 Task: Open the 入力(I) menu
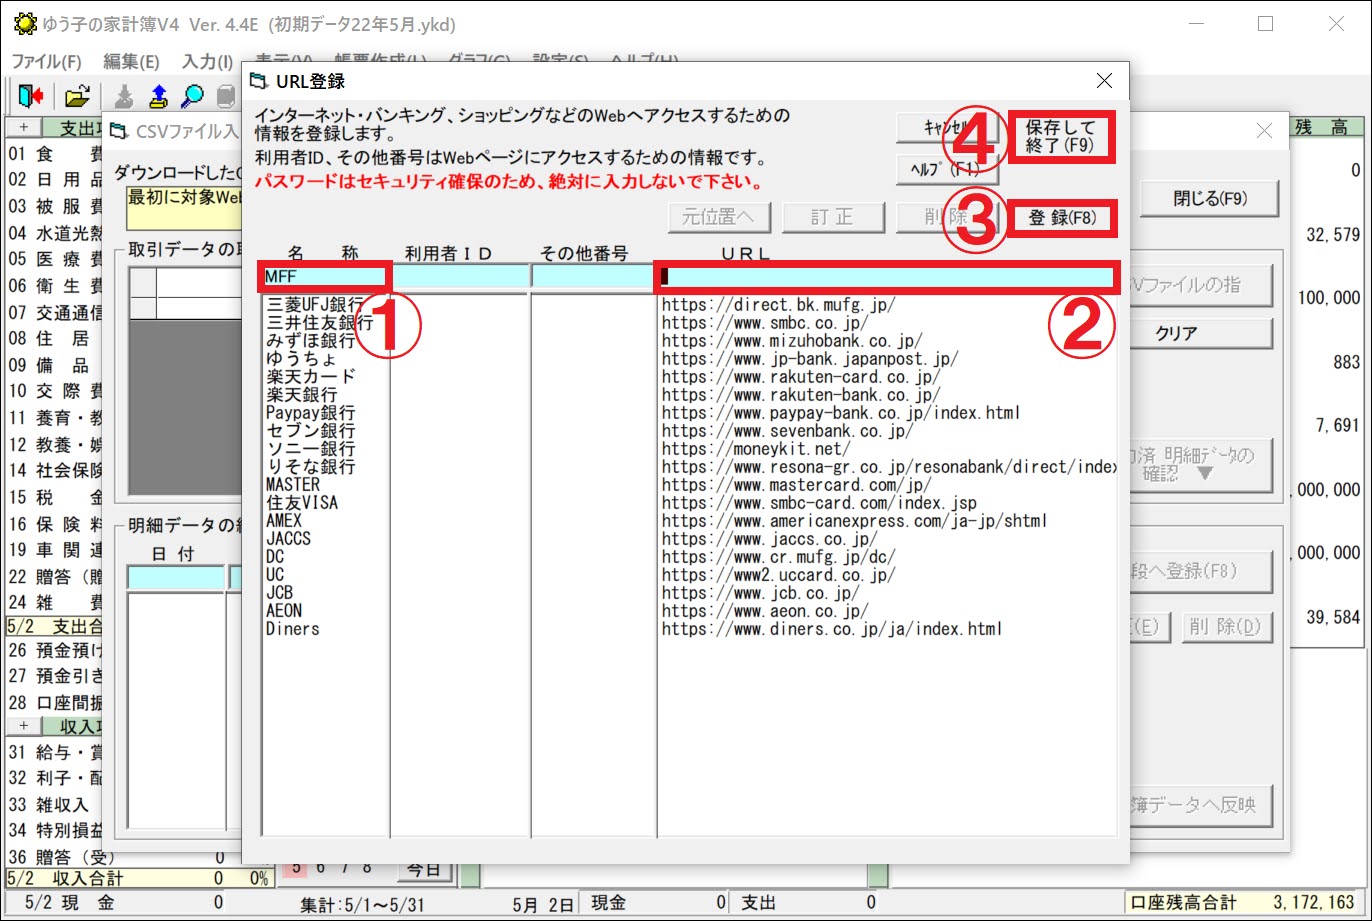click(207, 61)
